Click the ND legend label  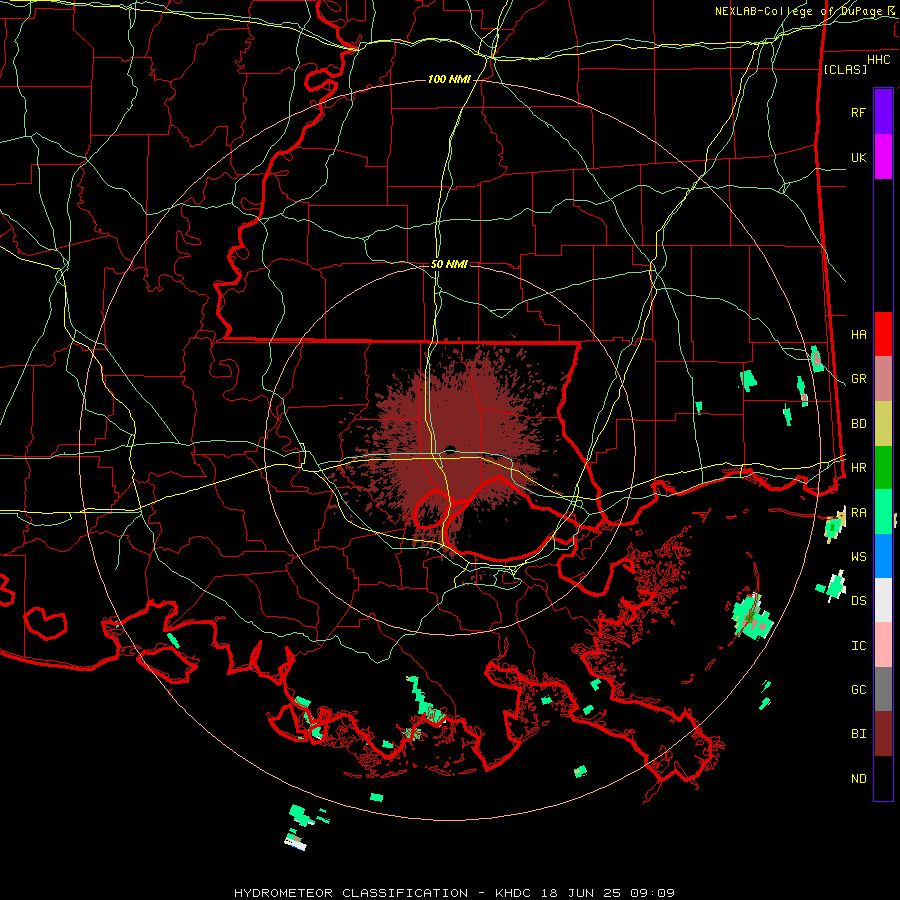[x=859, y=779]
